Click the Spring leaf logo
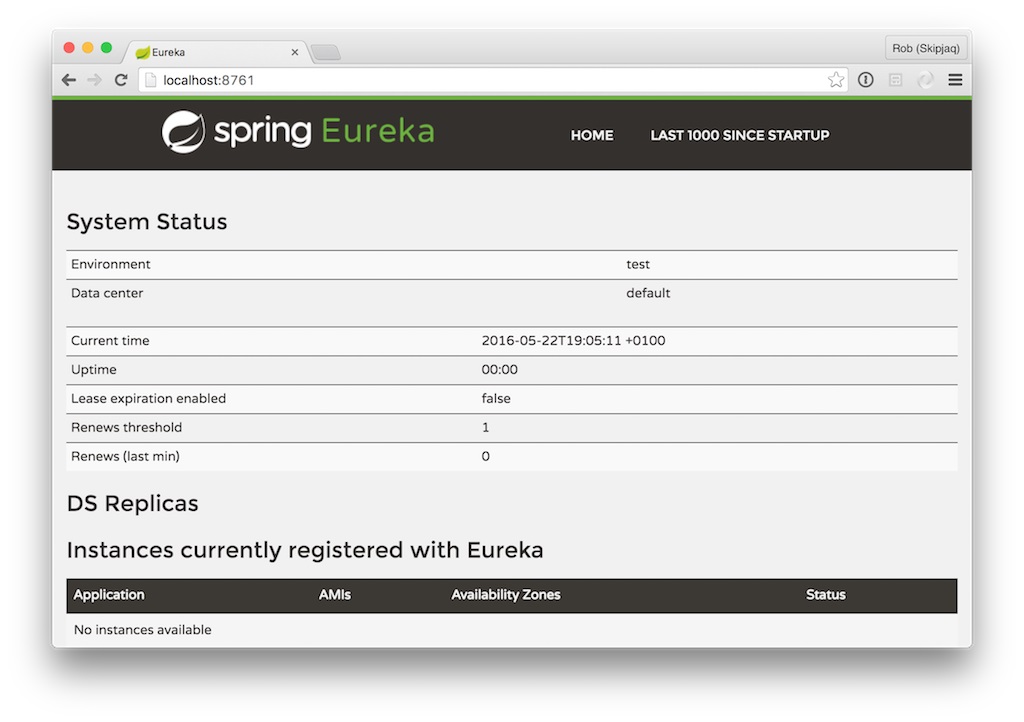The width and height of the screenshot is (1024, 722). [184, 132]
